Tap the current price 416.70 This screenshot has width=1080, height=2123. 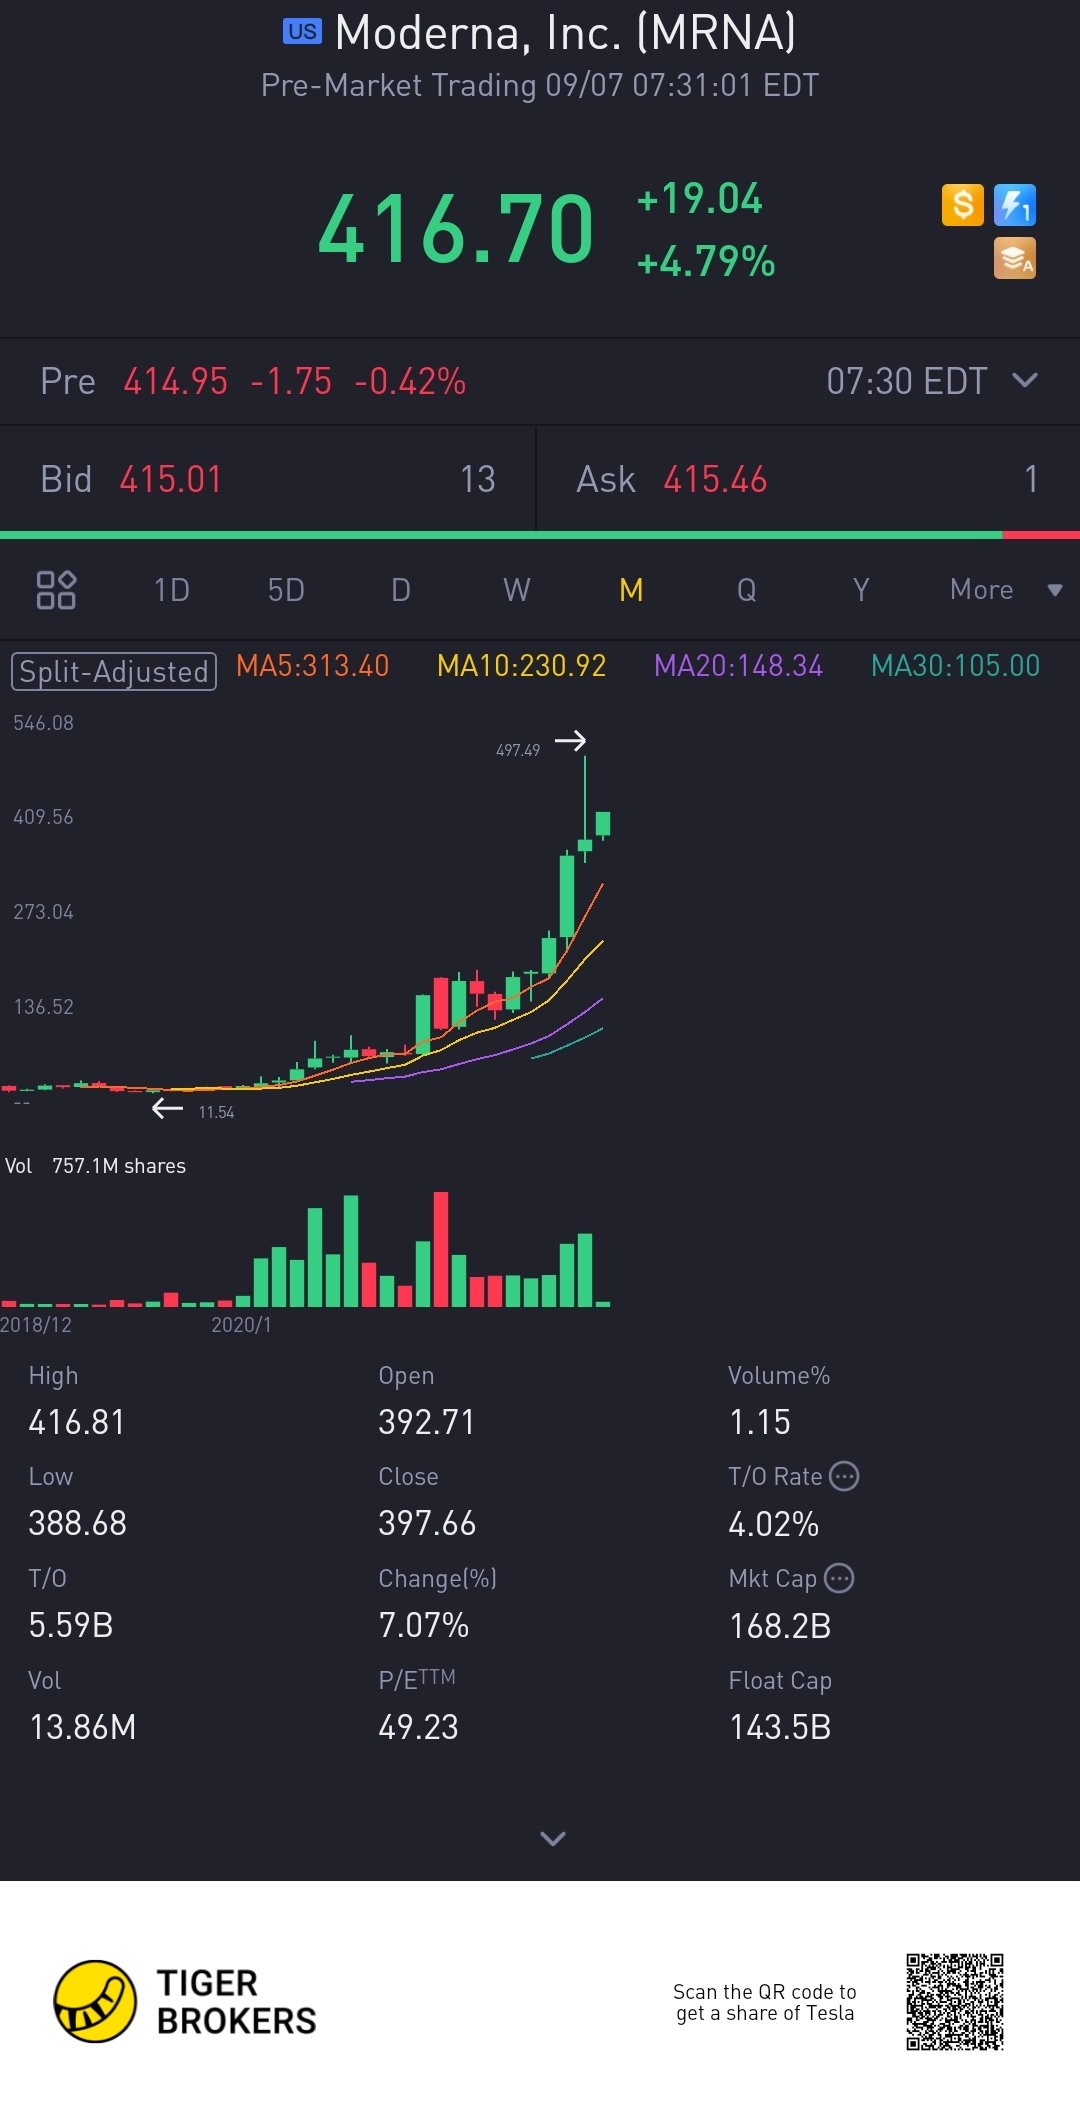[x=456, y=229]
